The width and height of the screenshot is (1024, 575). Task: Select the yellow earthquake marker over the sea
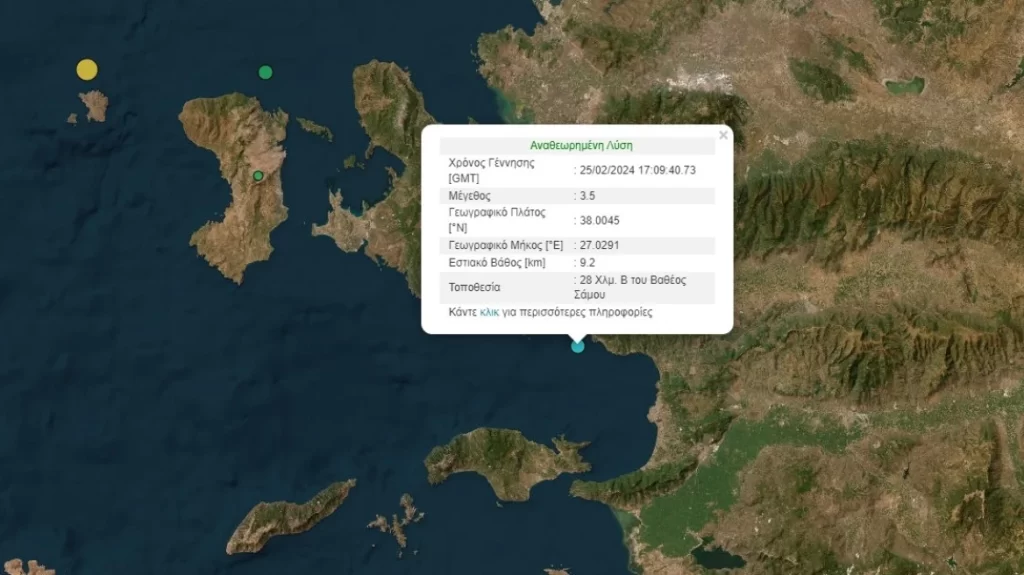point(87,69)
